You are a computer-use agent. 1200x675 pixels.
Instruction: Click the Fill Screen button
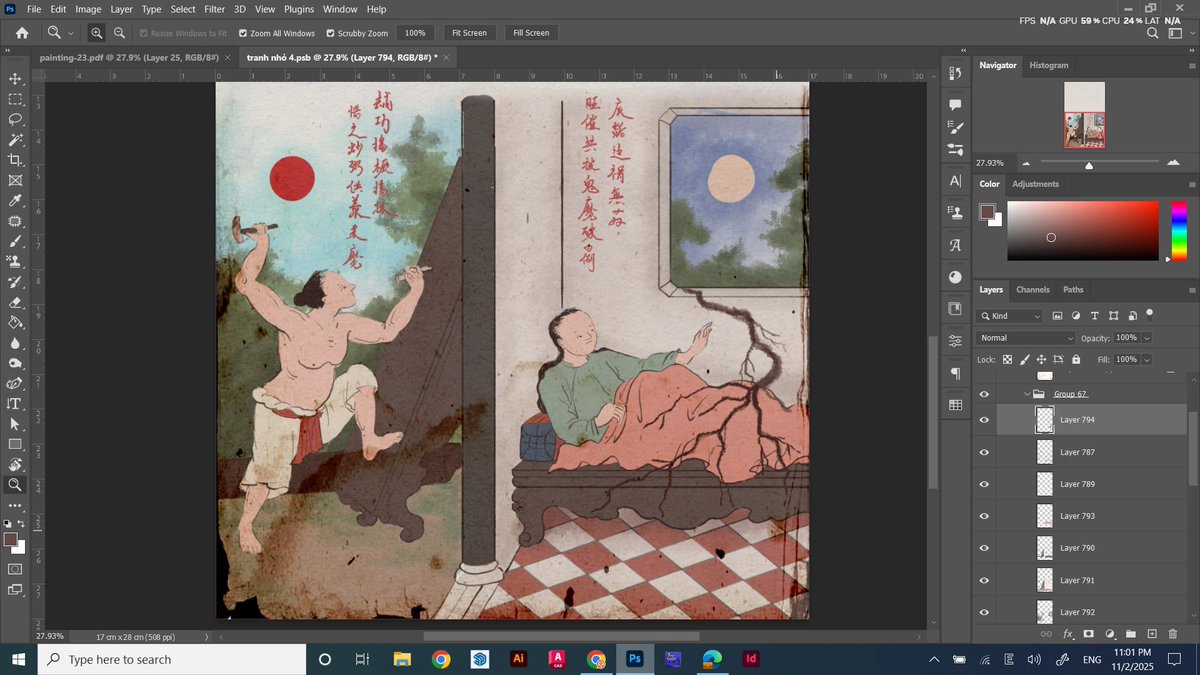tap(531, 33)
